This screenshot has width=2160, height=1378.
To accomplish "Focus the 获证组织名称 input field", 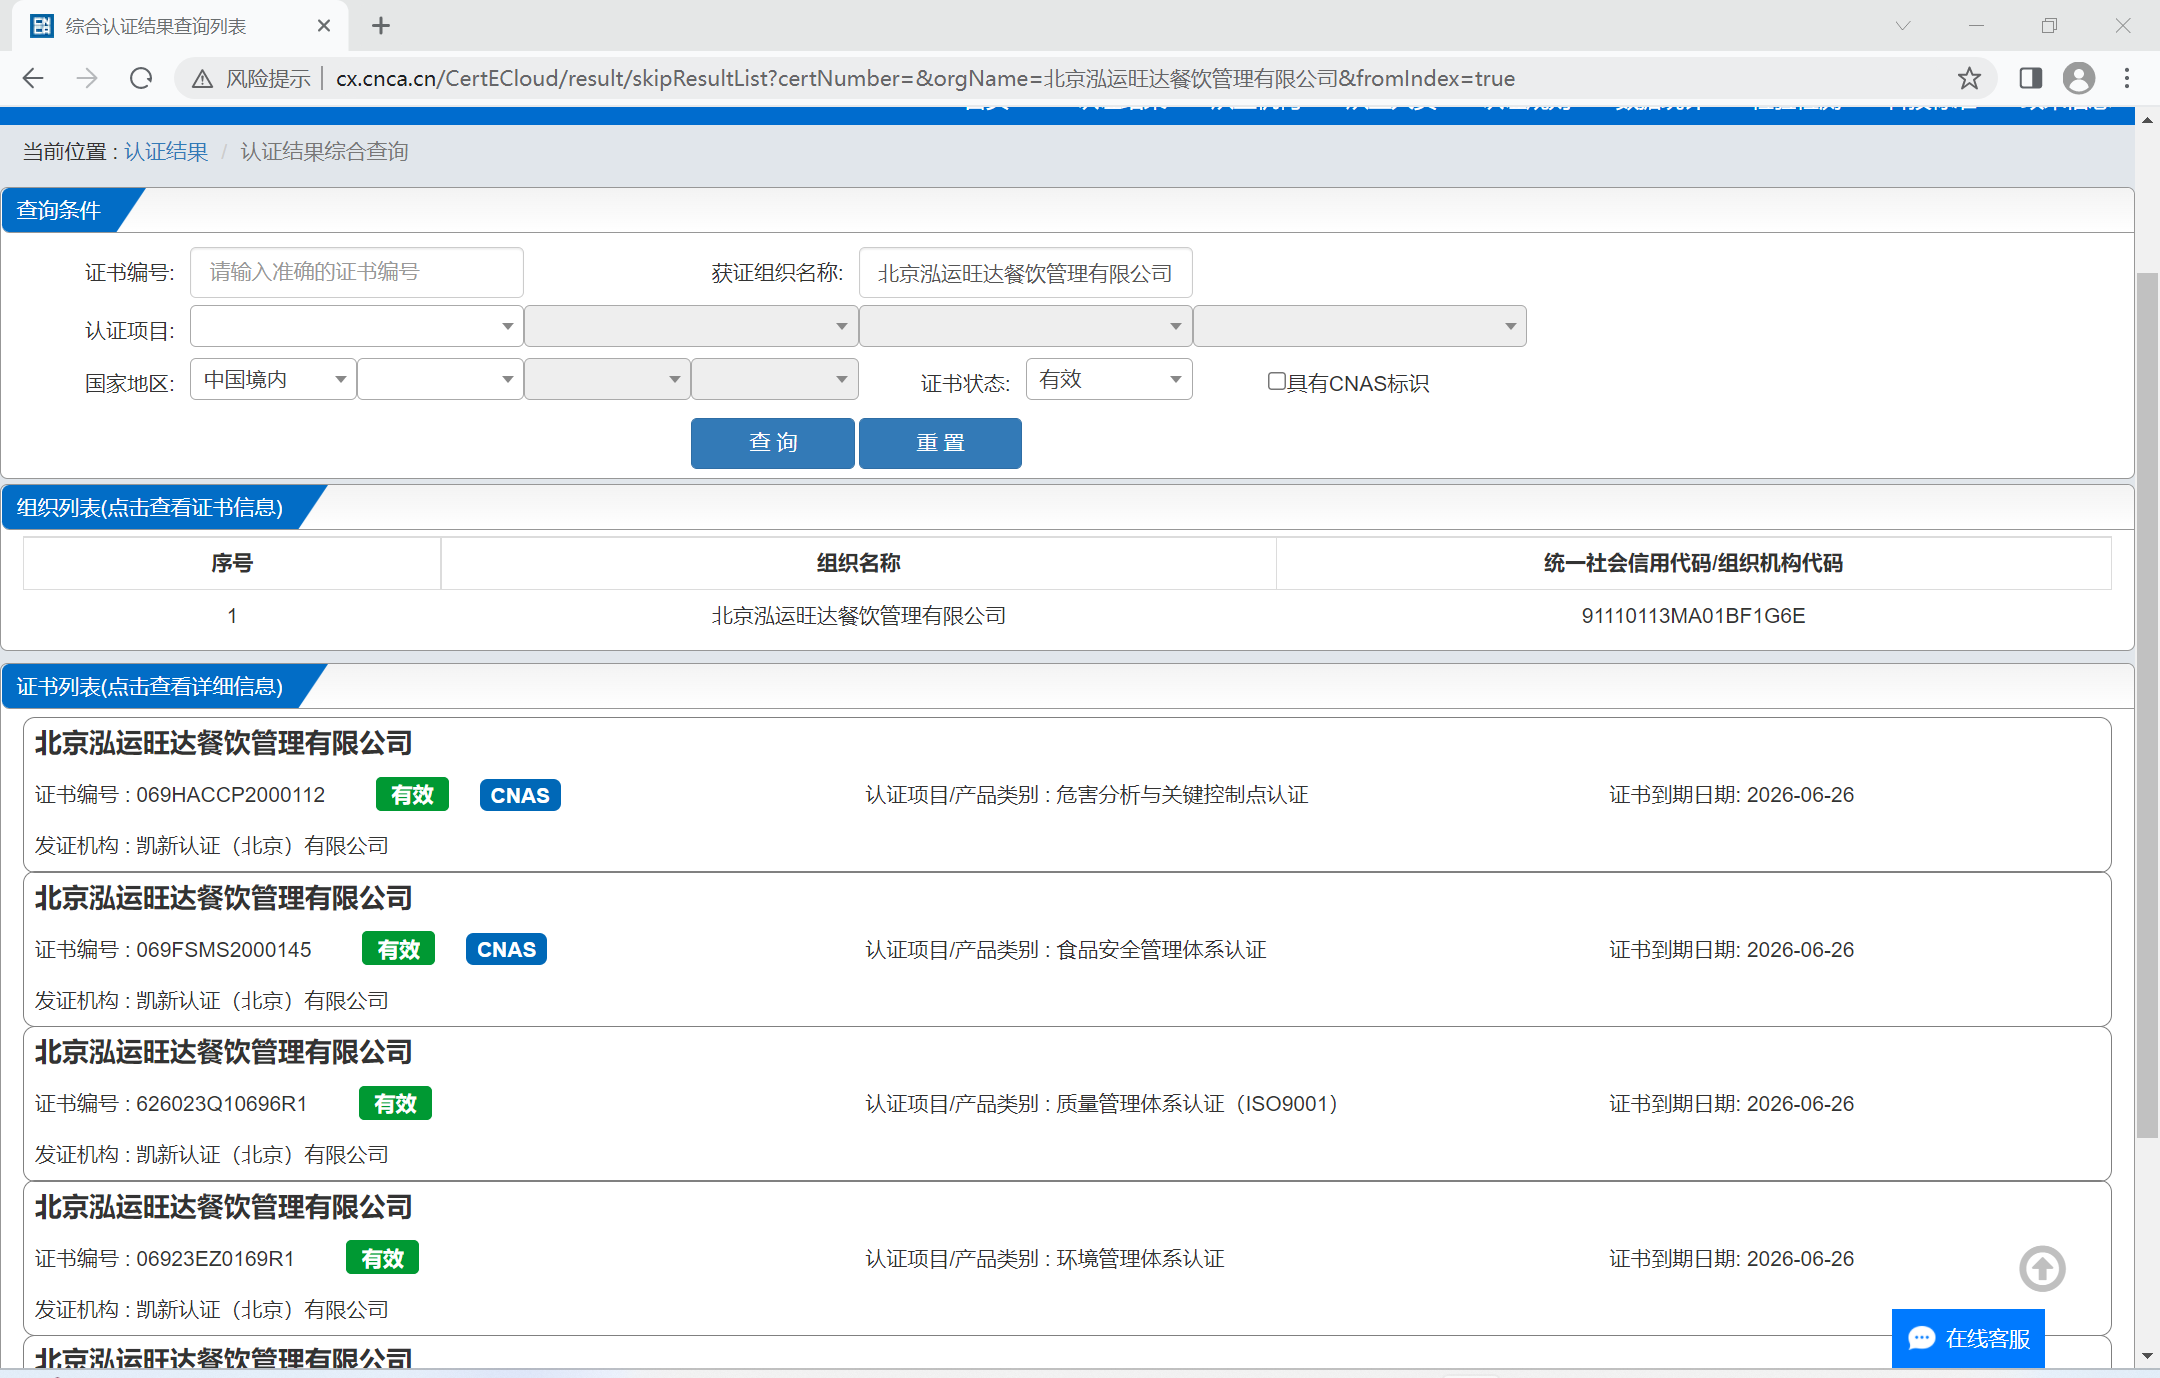I will pos(1025,273).
